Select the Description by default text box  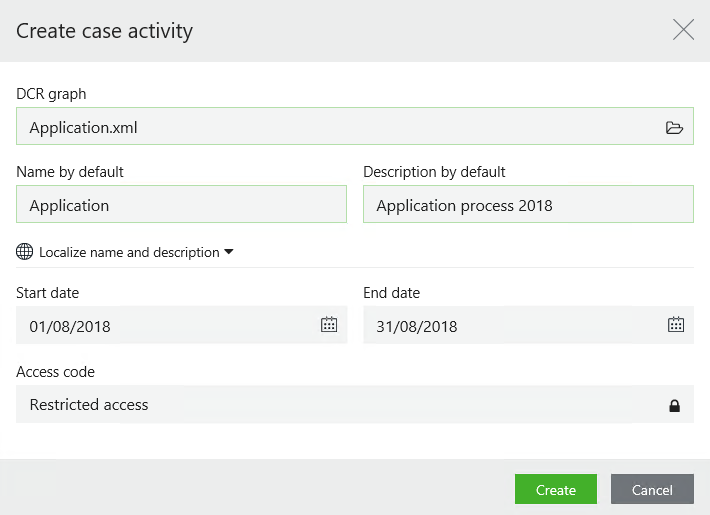[x=527, y=205]
